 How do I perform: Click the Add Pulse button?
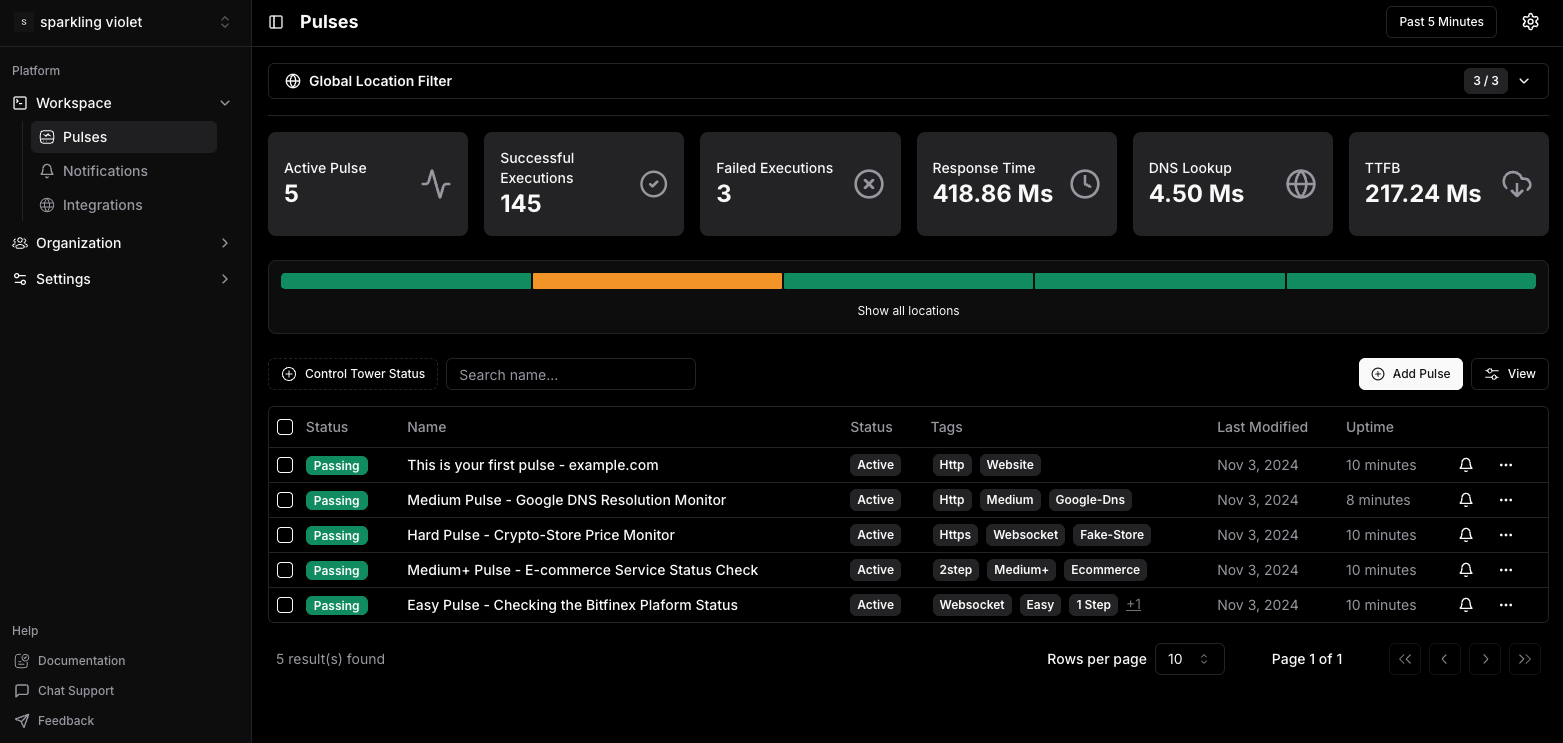tap(1411, 374)
